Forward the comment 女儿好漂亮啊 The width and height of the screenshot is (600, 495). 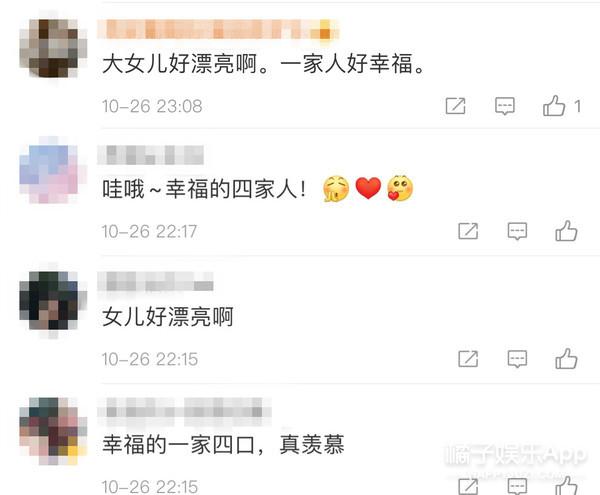[x=468, y=359]
